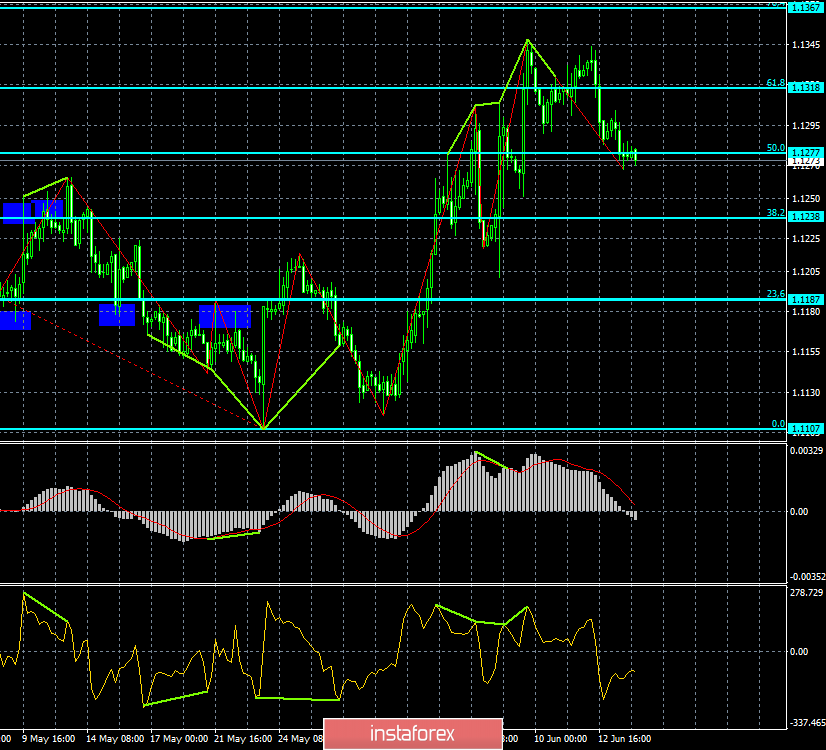
Task: Select the 61.8 Fibonacci level label
Action: pos(775,83)
